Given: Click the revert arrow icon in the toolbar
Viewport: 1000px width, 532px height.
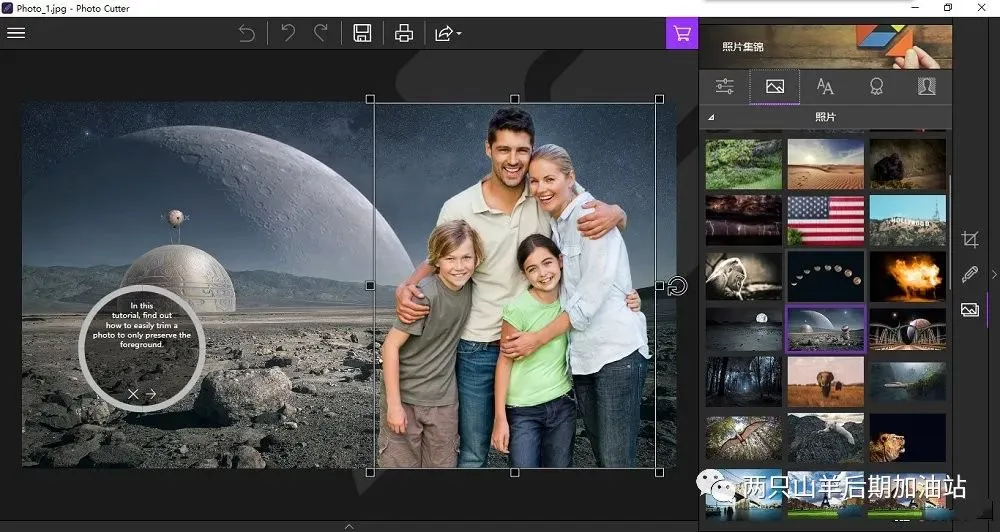Looking at the screenshot, I should tap(246, 34).
